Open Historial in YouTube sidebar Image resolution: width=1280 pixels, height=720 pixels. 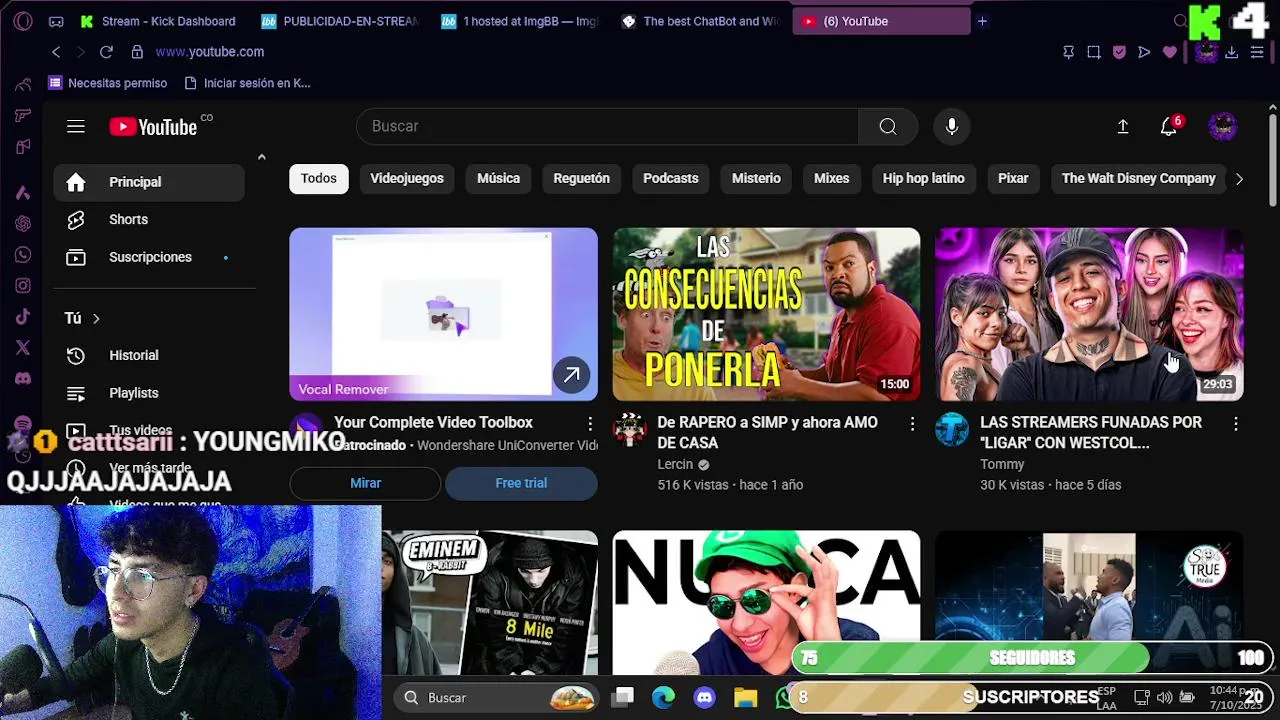(x=149, y=355)
